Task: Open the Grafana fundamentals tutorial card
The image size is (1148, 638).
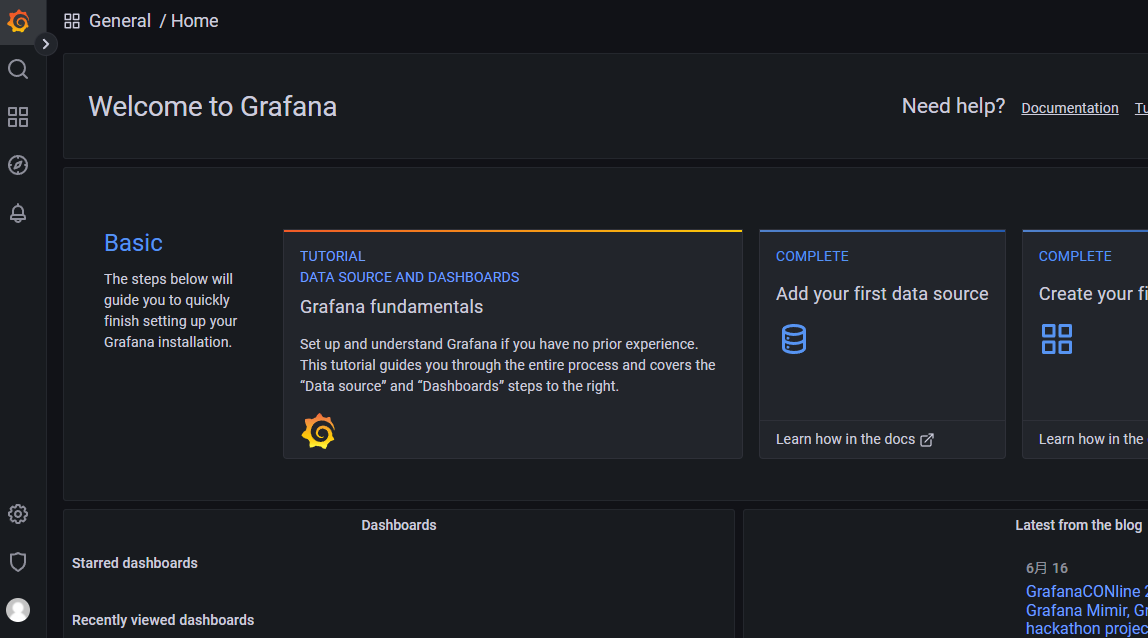Action: pyautogui.click(x=512, y=344)
